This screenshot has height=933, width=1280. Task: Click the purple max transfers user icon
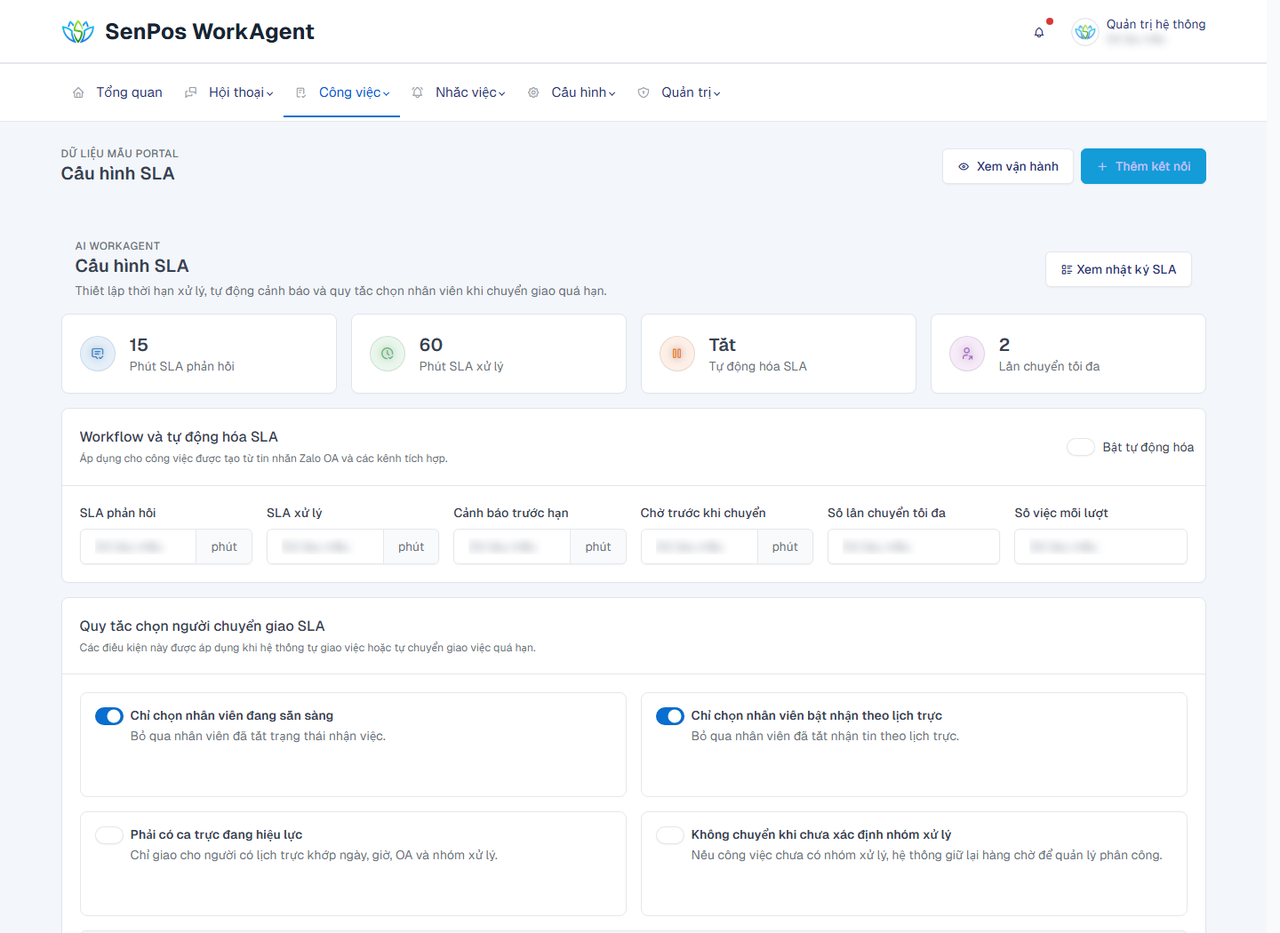967,354
